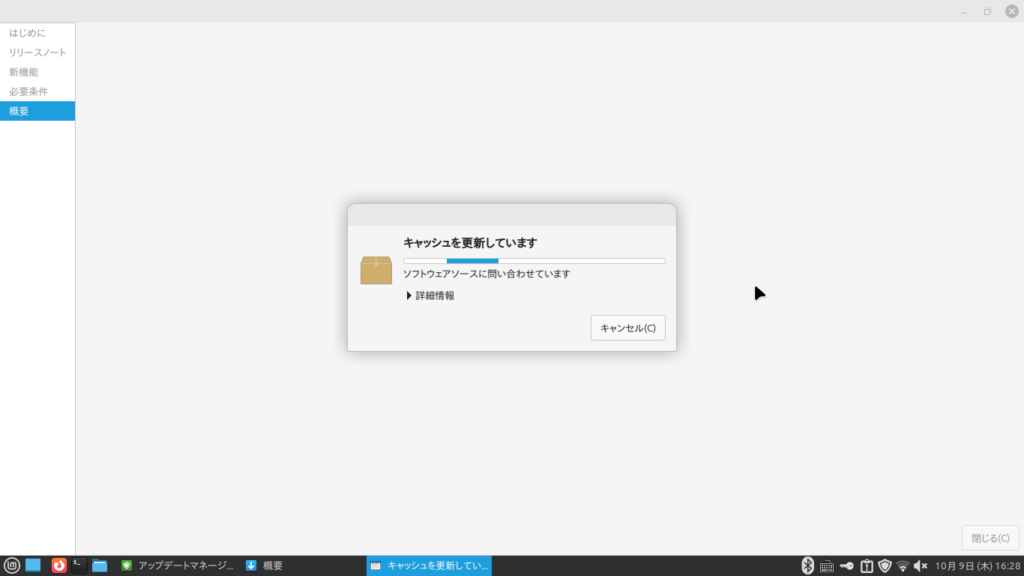Open the terminal from the taskbar
The width and height of the screenshot is (1024, 576).
[79, 565]
